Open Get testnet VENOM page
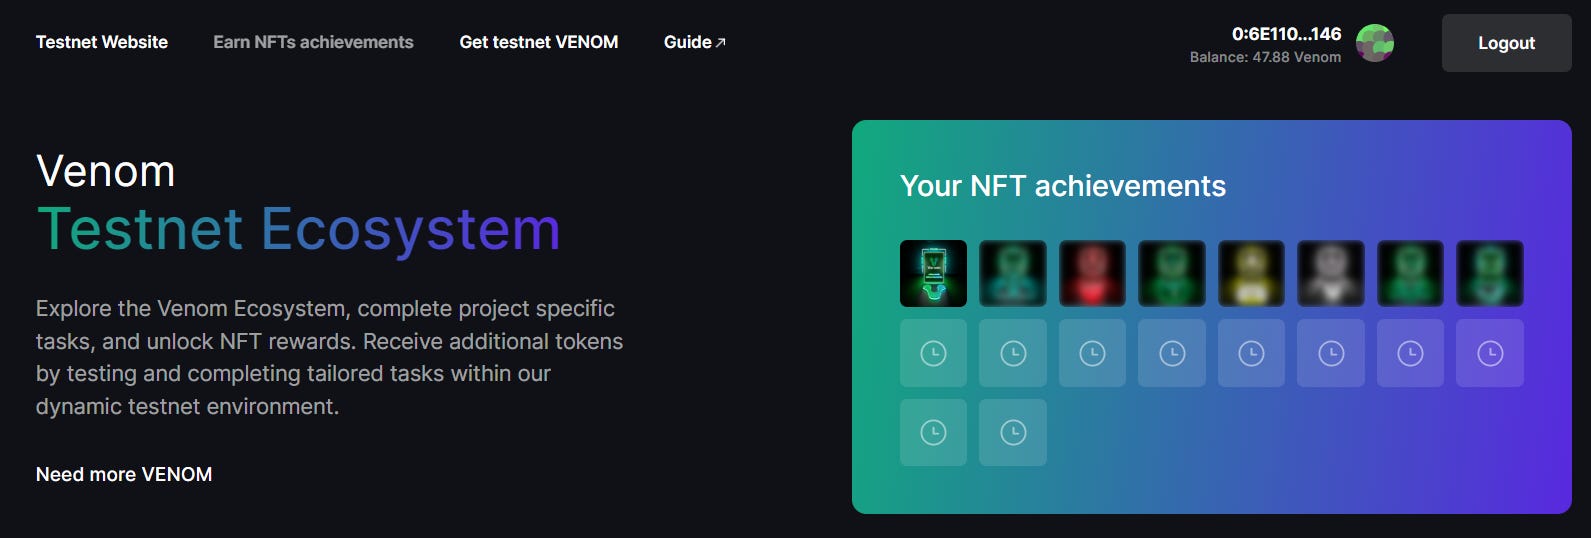 [x=539, y=42]
